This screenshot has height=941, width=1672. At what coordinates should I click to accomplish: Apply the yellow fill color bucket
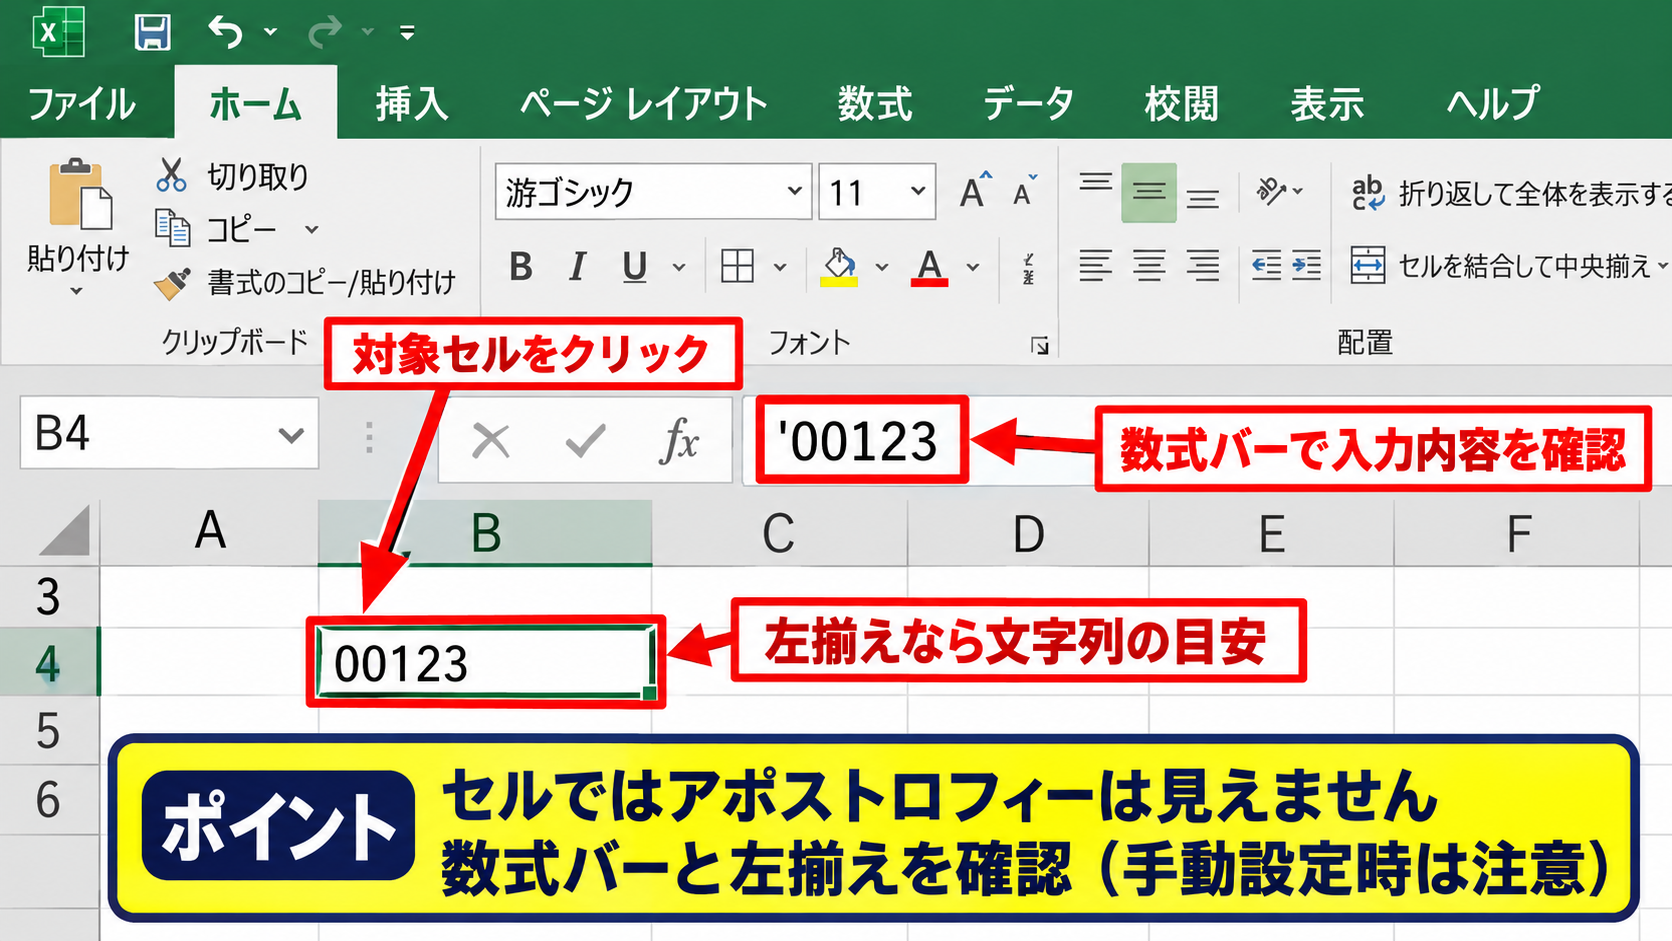(839, 267)
